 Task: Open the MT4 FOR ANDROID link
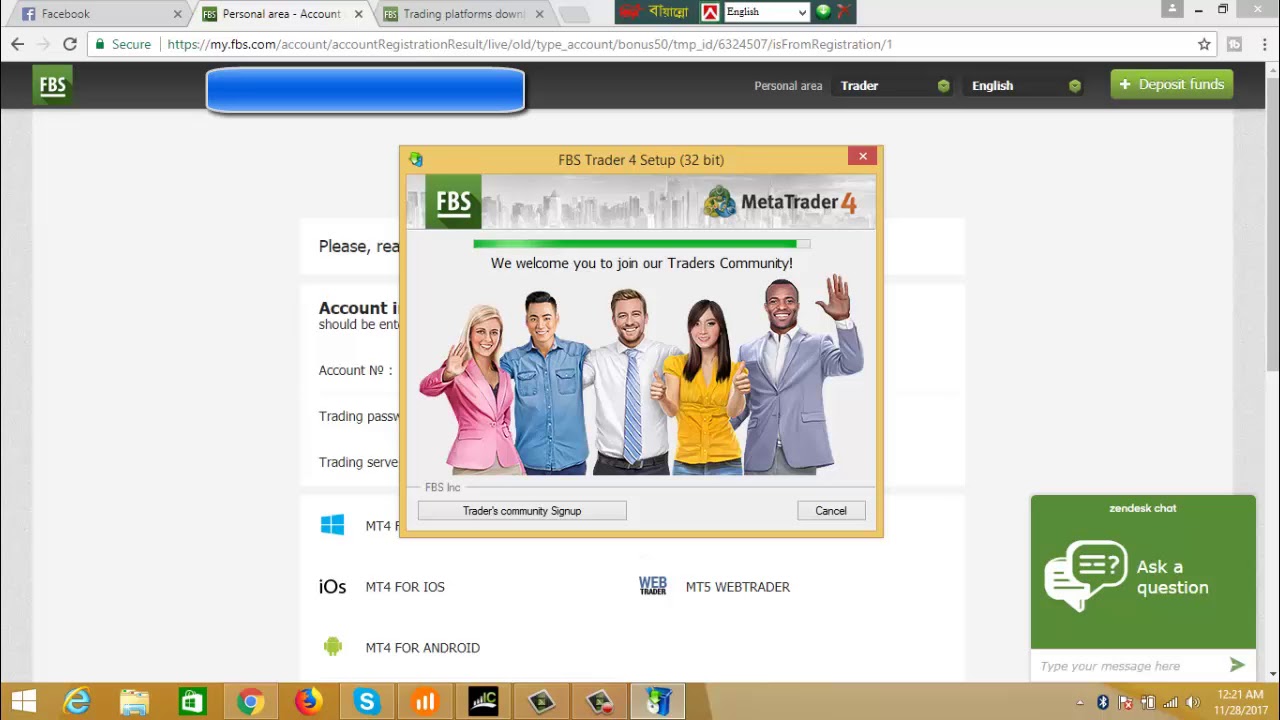click(423, 648)
